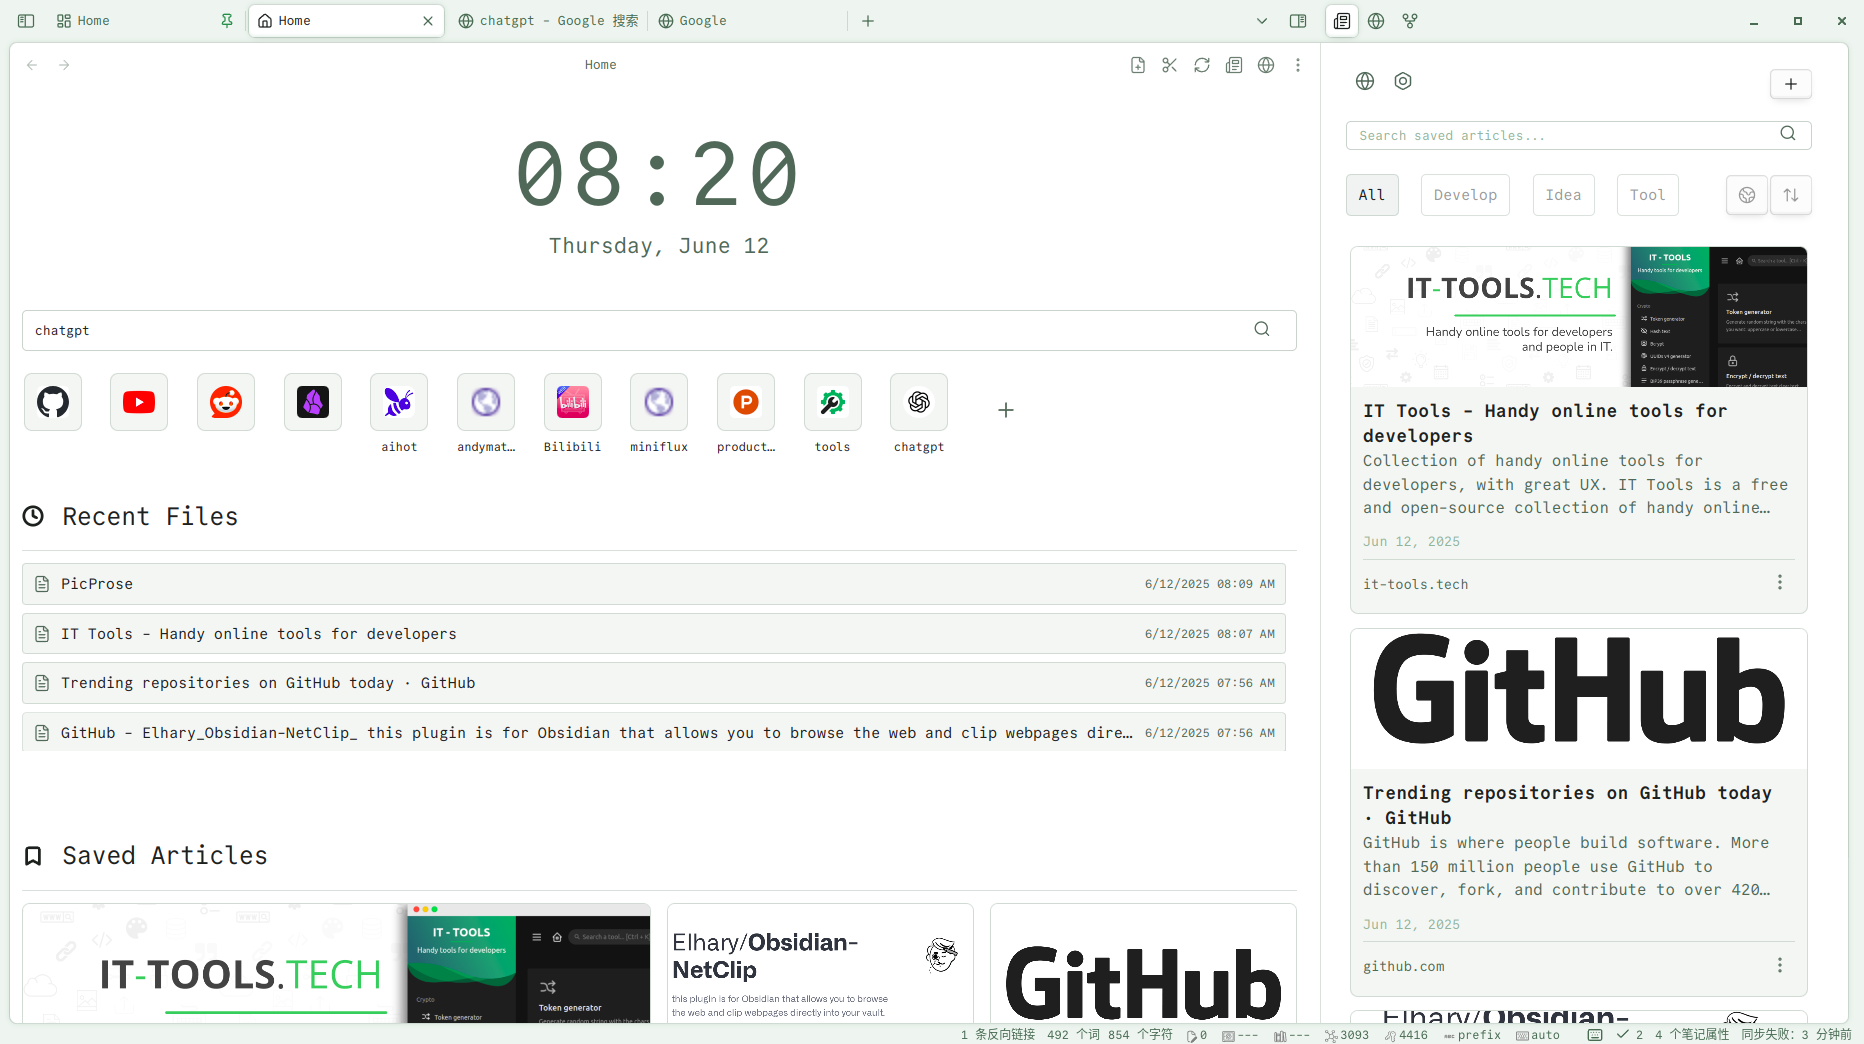Click the Search saved articles field
This screenshot has width=1864, height=1044.
click(x=1565, y=135)
